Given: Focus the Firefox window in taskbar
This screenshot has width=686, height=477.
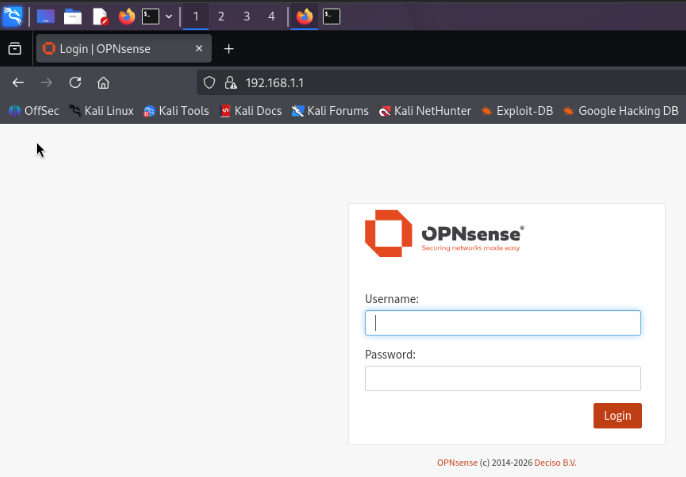Looking at the screenshot, I should point(304,17).
